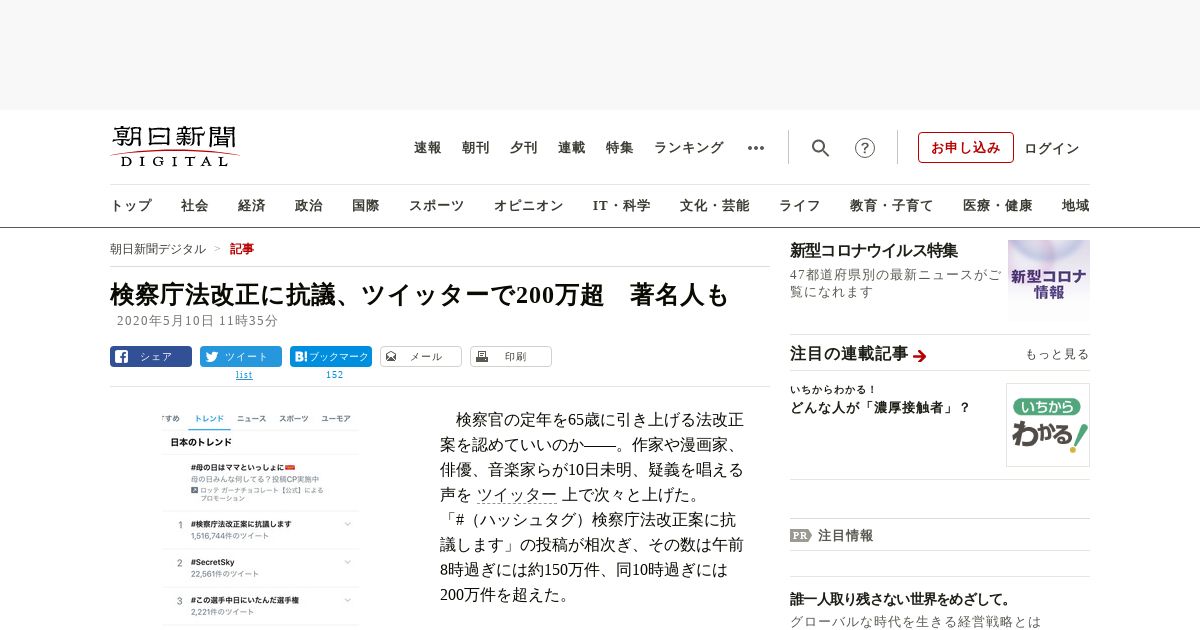Open the tweet 'list' count link
The height and width of the screenshot is (630, 1200).
click(x=244, y=375)
